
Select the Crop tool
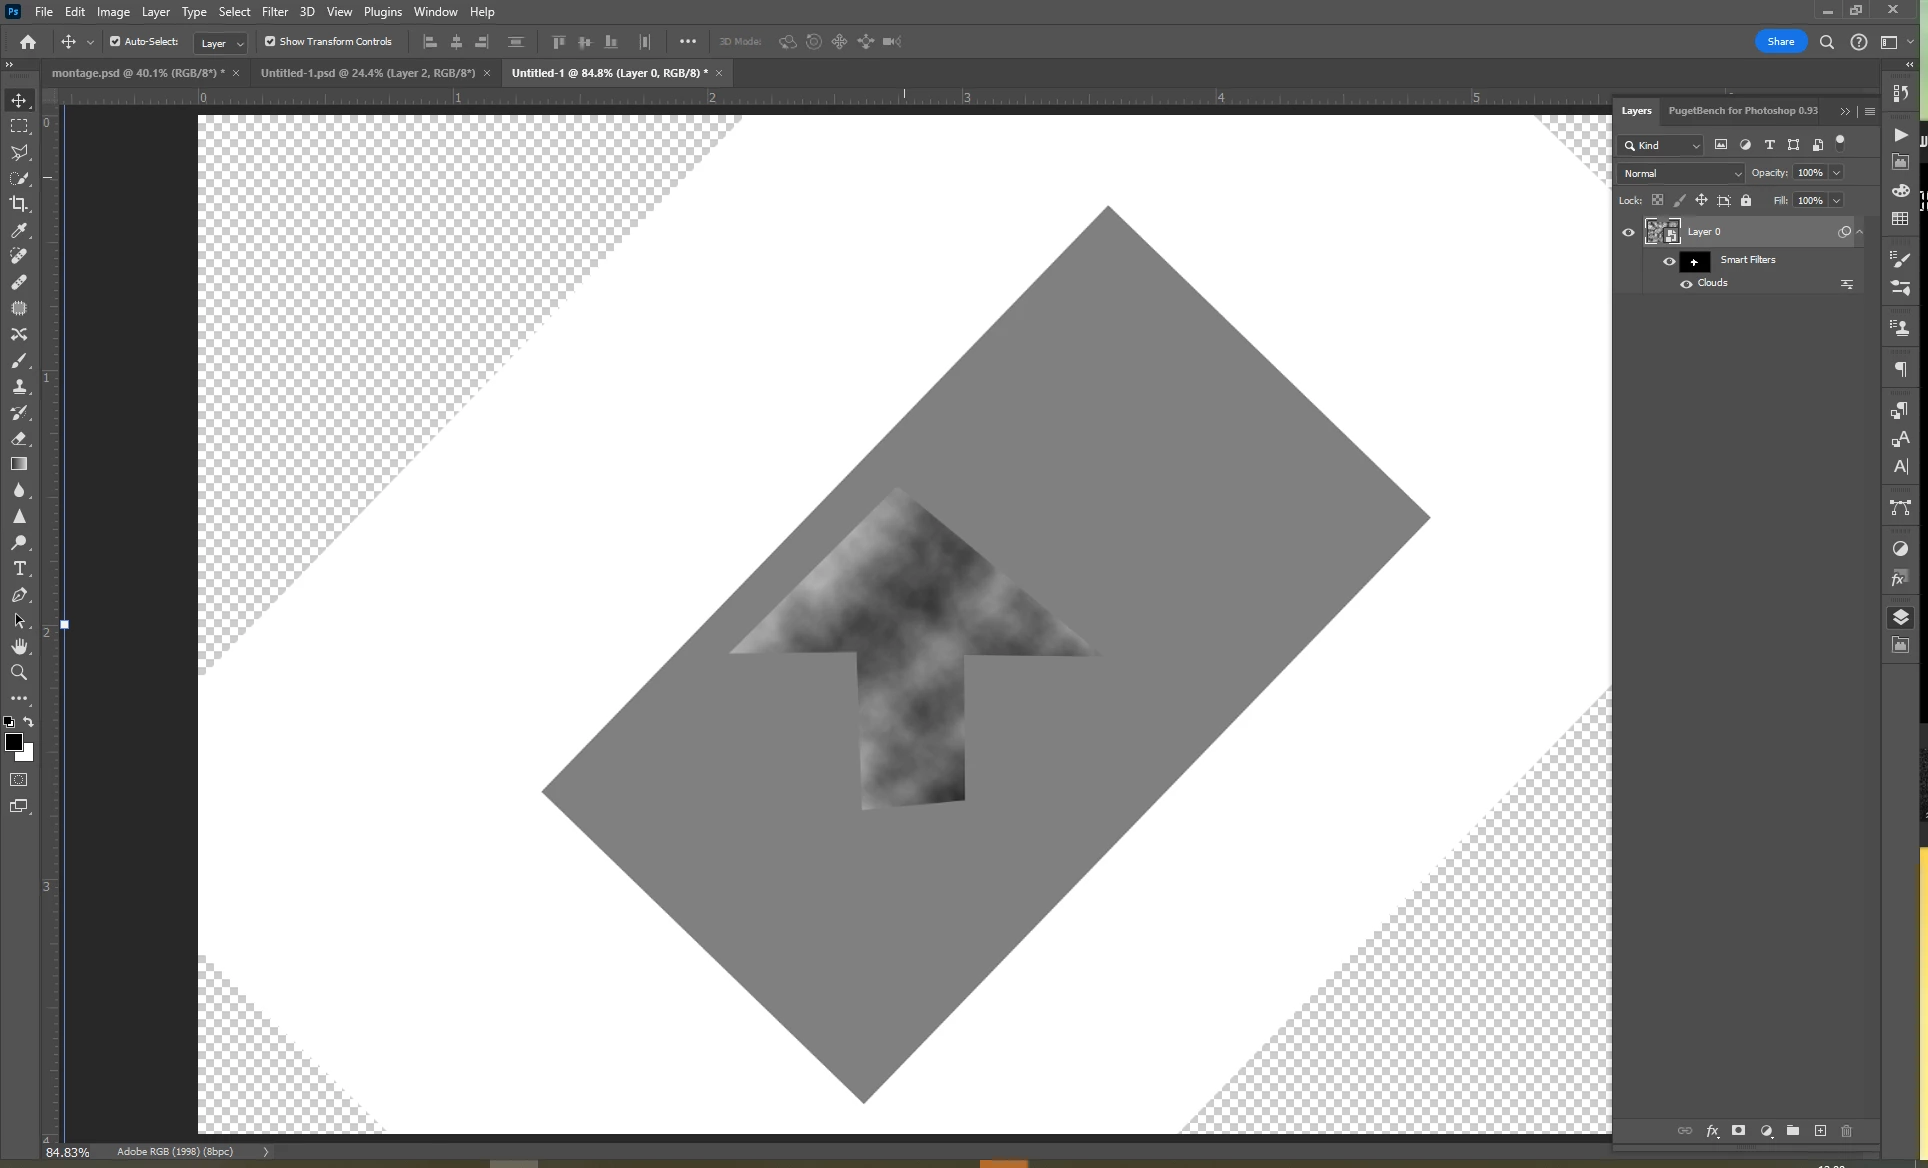click(x=19, y=204)
